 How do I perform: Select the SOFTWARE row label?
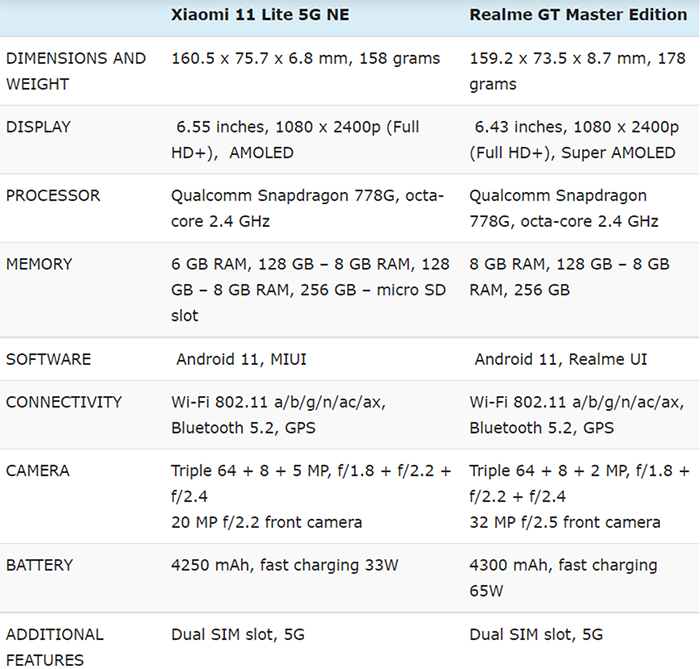pos(48,359)
